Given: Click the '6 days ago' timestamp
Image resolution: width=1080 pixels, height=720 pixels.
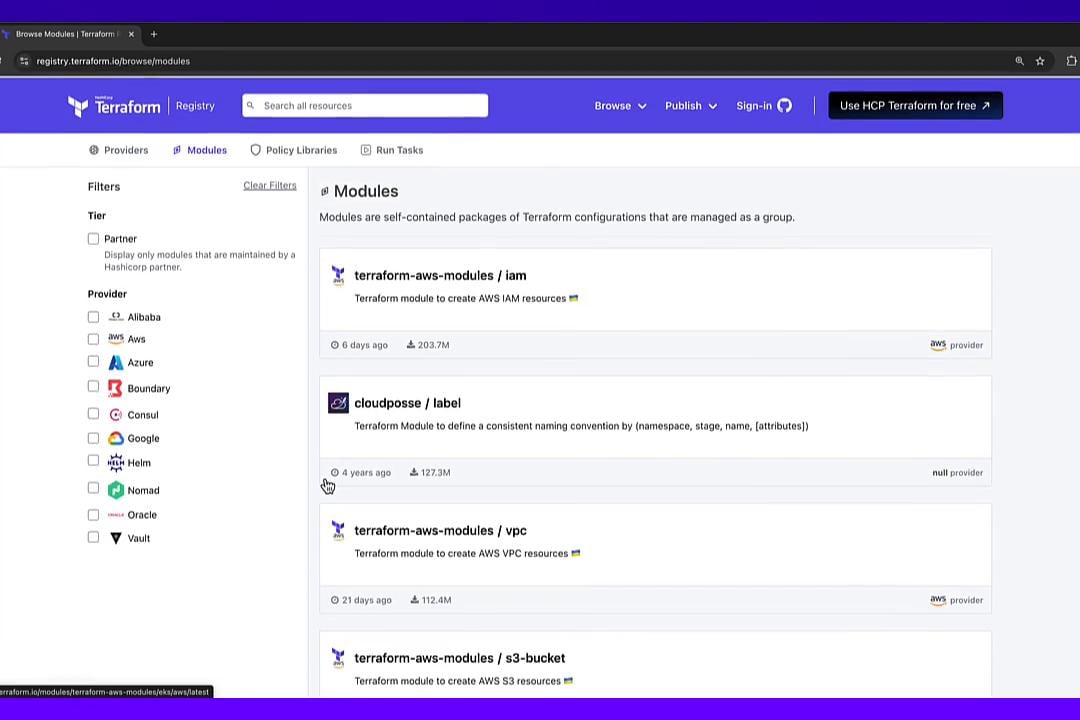Looking at the screenshot, I should point(359,344).
